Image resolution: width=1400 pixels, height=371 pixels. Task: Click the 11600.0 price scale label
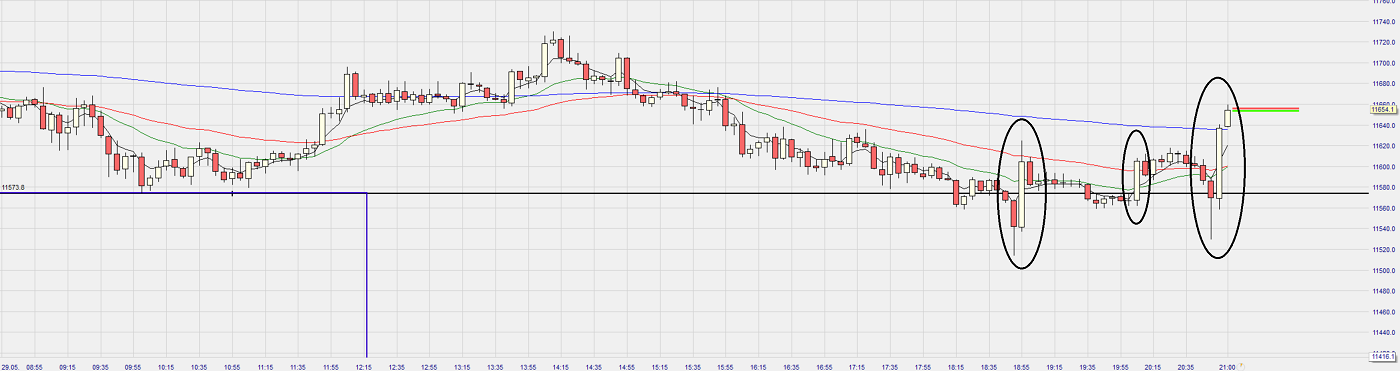tap(1384, 167)
